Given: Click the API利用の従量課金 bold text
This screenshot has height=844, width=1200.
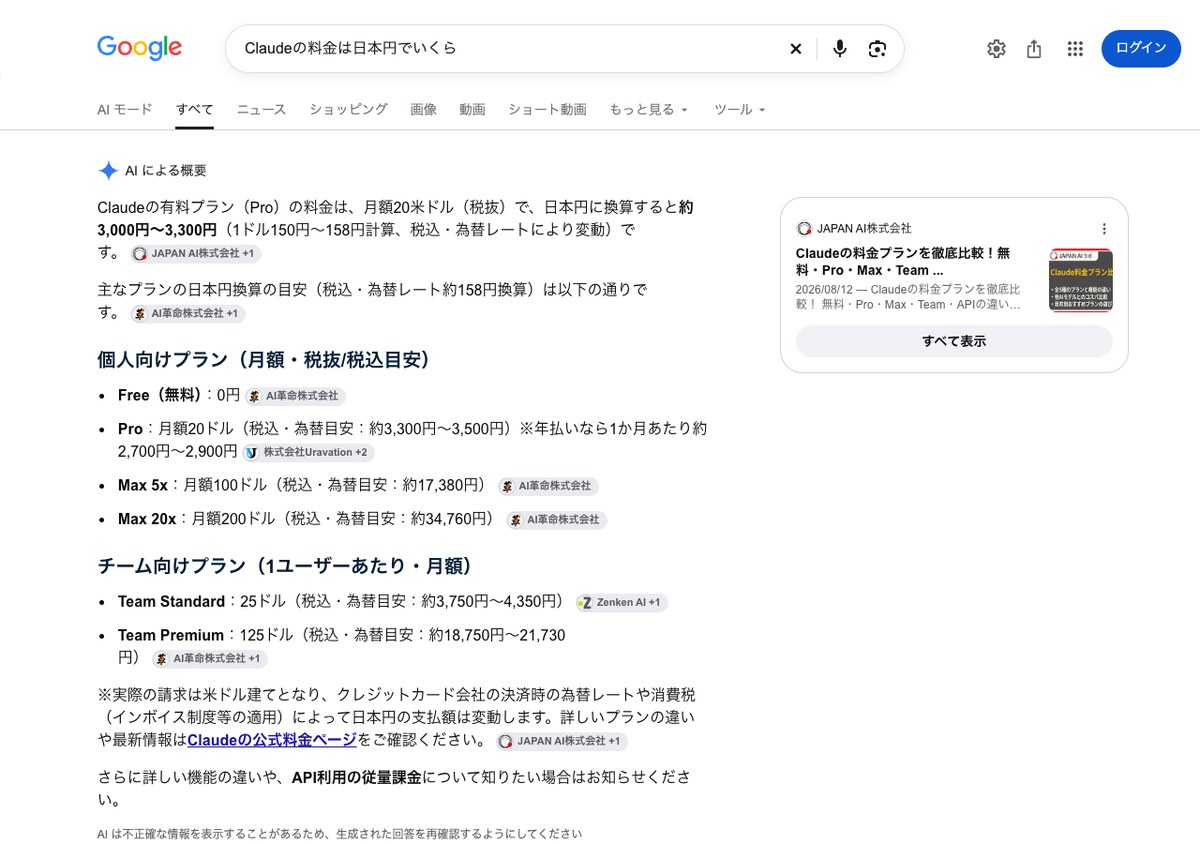Looking at the screenshot, I should point(357,777).
